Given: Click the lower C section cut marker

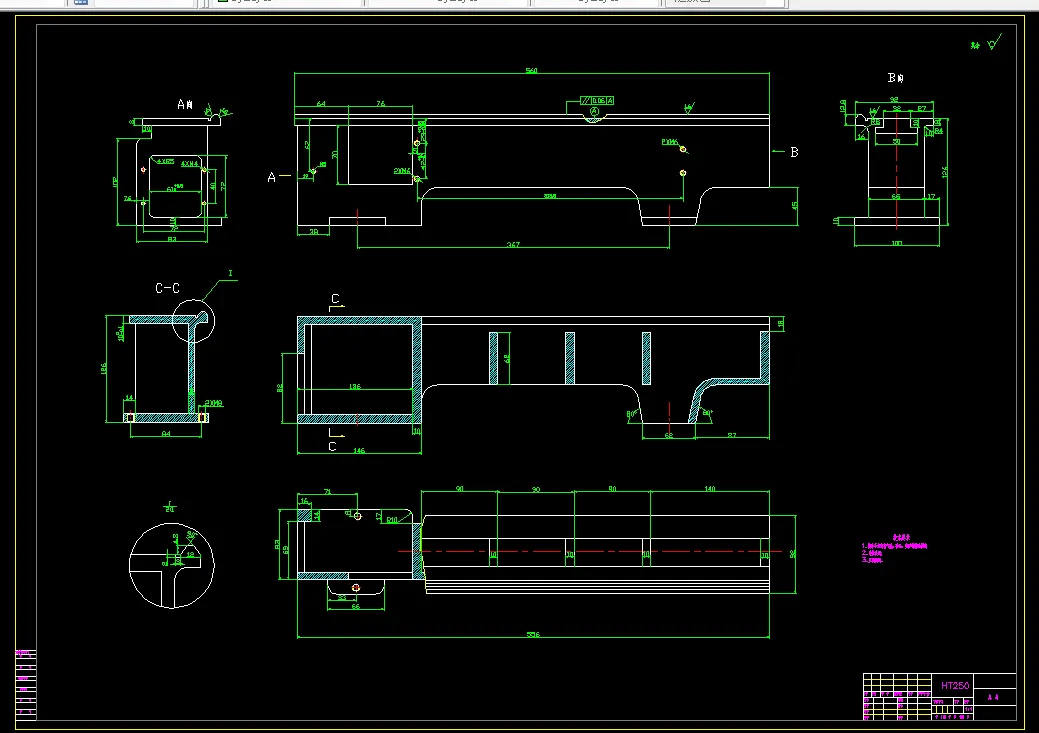Looking at the screenshot, I should (333, 447).
